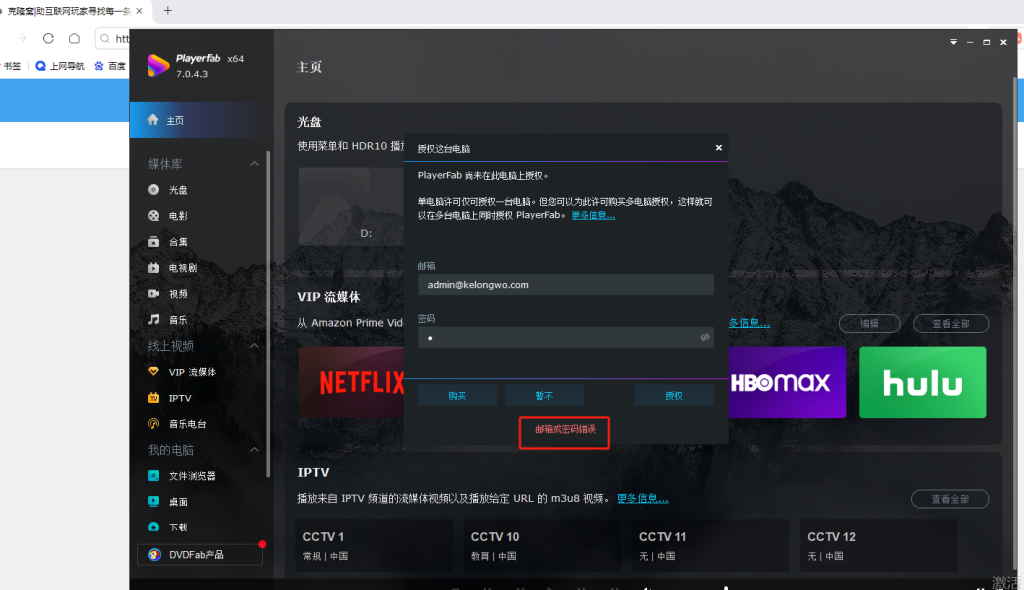Select the 音乐 music note icon
The image size is (1024, 590).
pos(153,320)
